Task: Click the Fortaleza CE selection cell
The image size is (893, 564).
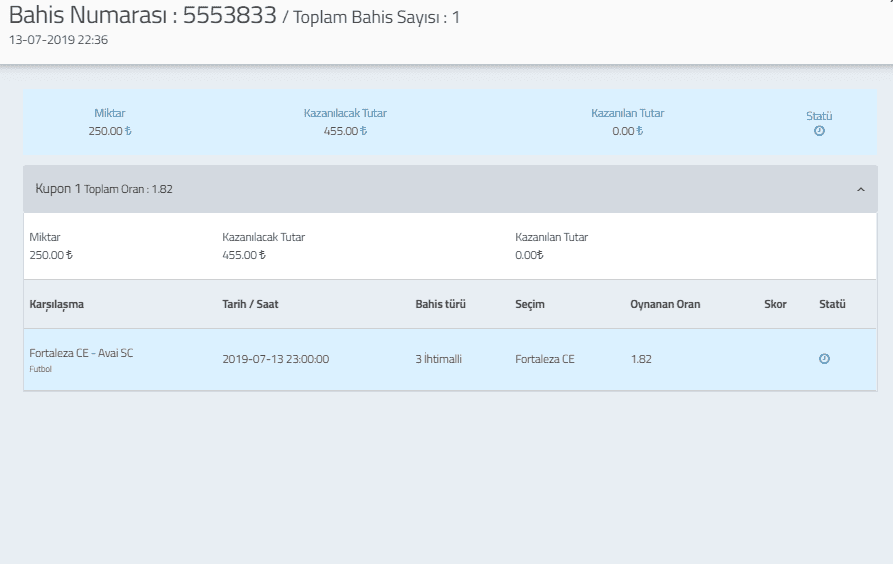Action: [545, 359]
